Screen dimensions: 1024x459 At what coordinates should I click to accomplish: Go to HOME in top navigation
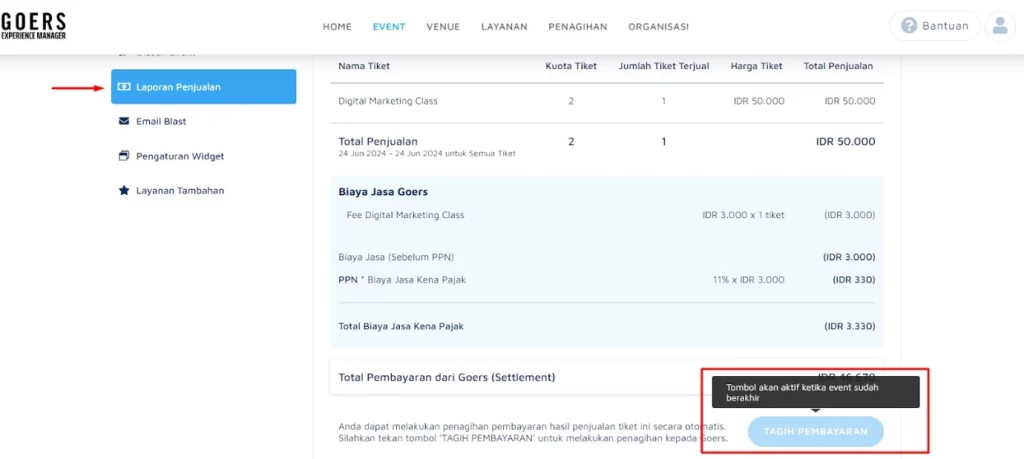[x=337, y=27]
